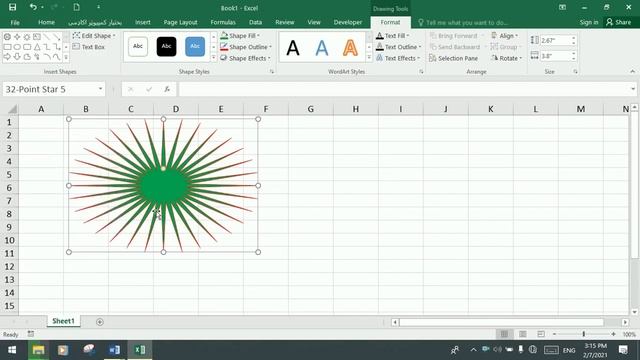This screenshot has width=640, height=360.
Task: Open the Text Effects menu
Action: (398, 58)
